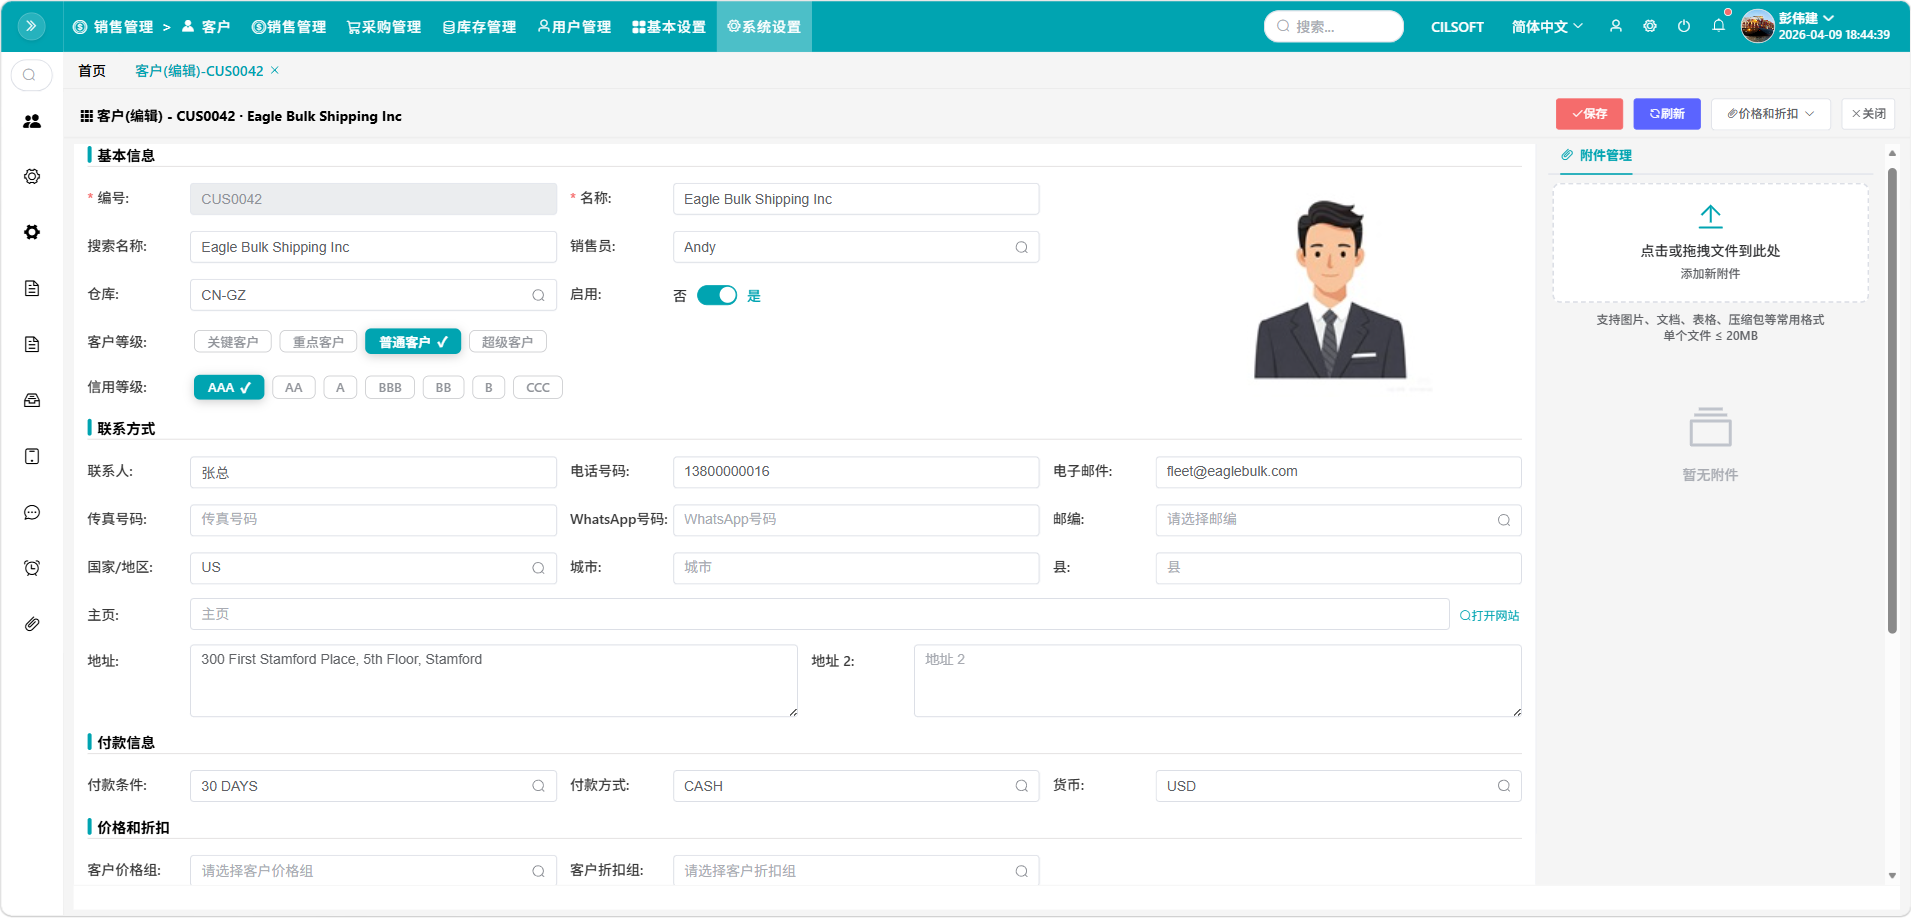Viewport: 1913px width, 918px height.
Task: Click the alarm clock sidebar icon
Action: click(x=32, y=568)
